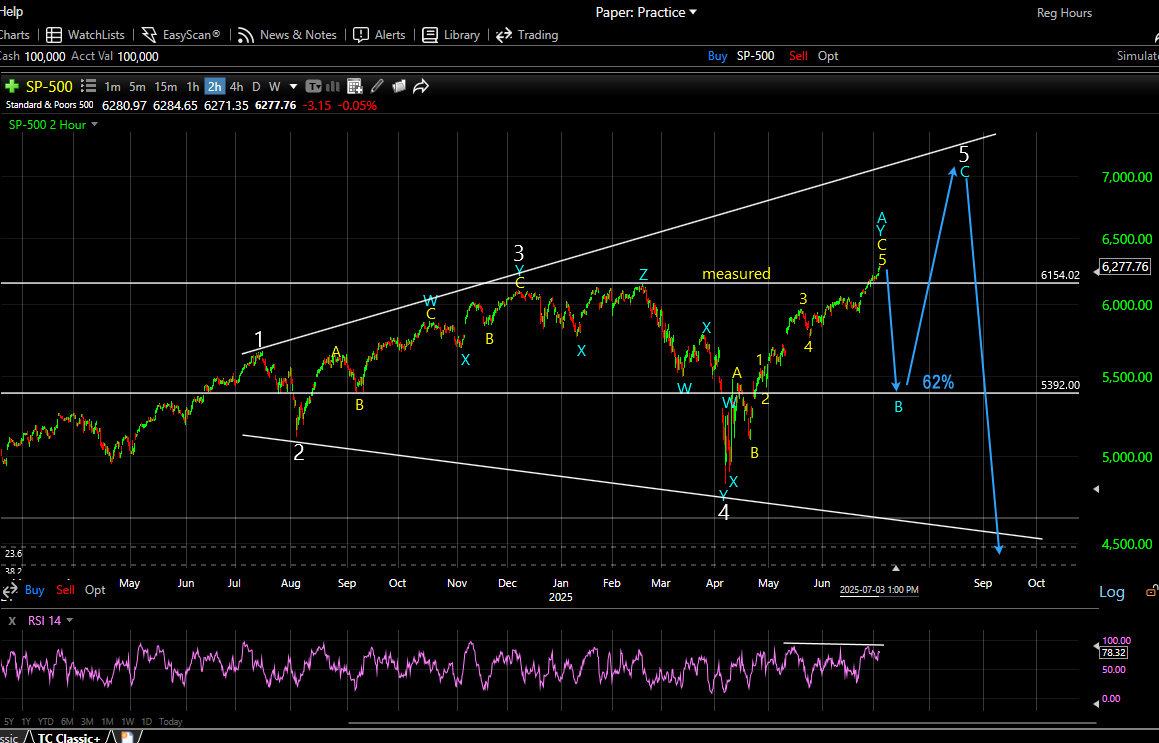
Task: Click the orange lock icon beside Log
Action: (x=1152, y=591)
